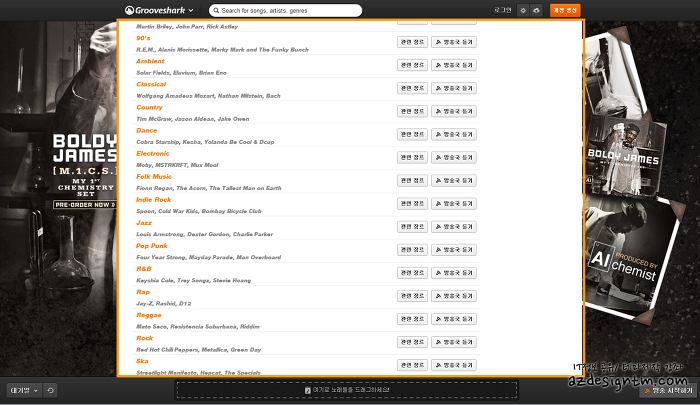Show related genres for Country
700x405 pixels.
click(x=412, y=111)
